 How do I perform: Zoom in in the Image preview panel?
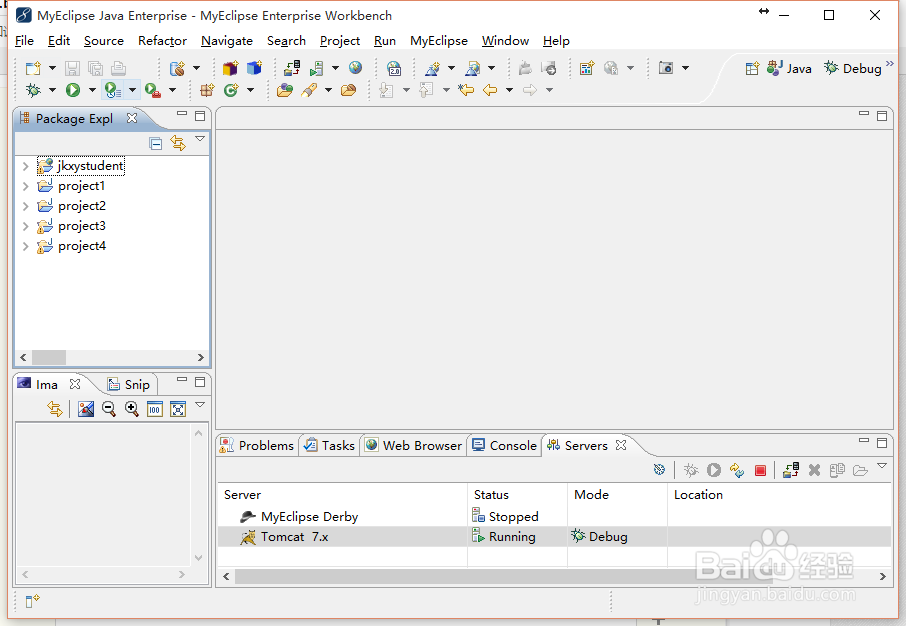click(x=132, y=409)
